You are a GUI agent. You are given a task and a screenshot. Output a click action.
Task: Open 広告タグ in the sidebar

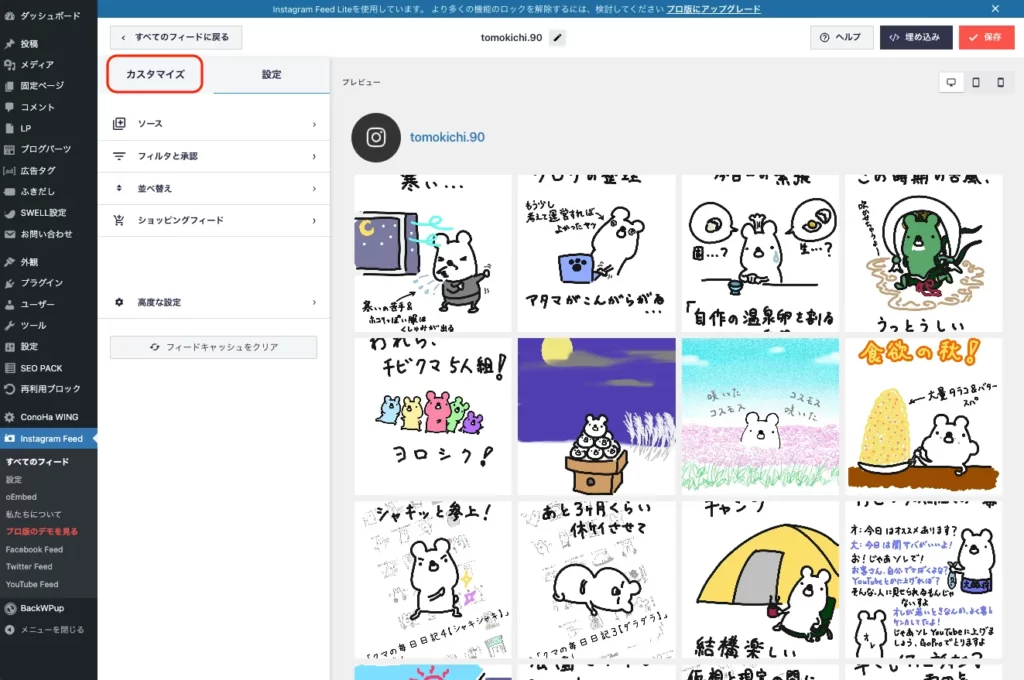point(49,170)
